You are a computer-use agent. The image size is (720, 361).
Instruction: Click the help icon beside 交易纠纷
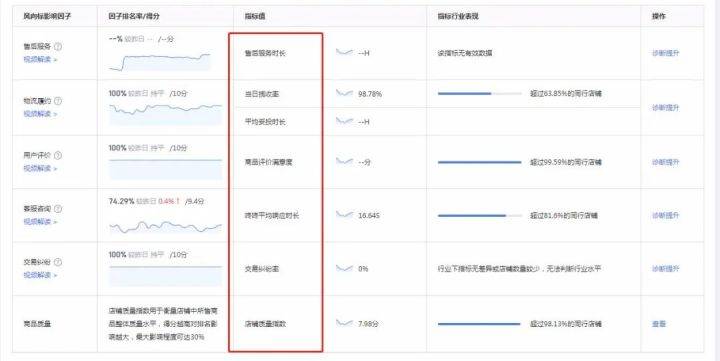point(58,262)
